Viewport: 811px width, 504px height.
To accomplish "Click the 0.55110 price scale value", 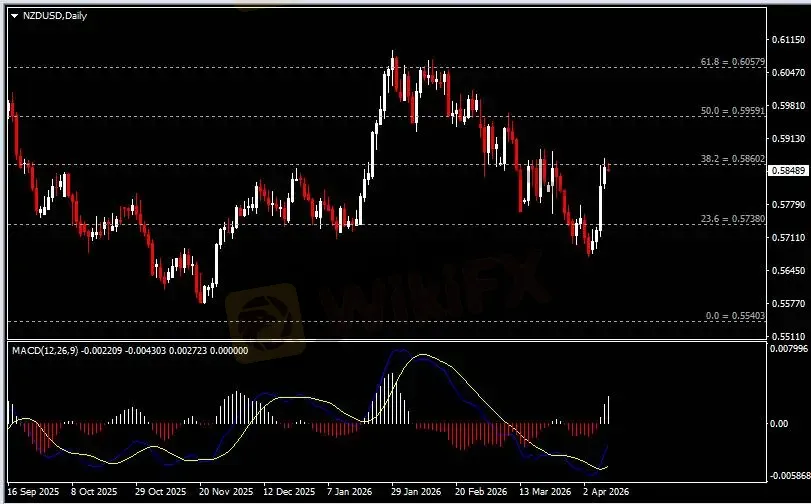I will [788, 336].
